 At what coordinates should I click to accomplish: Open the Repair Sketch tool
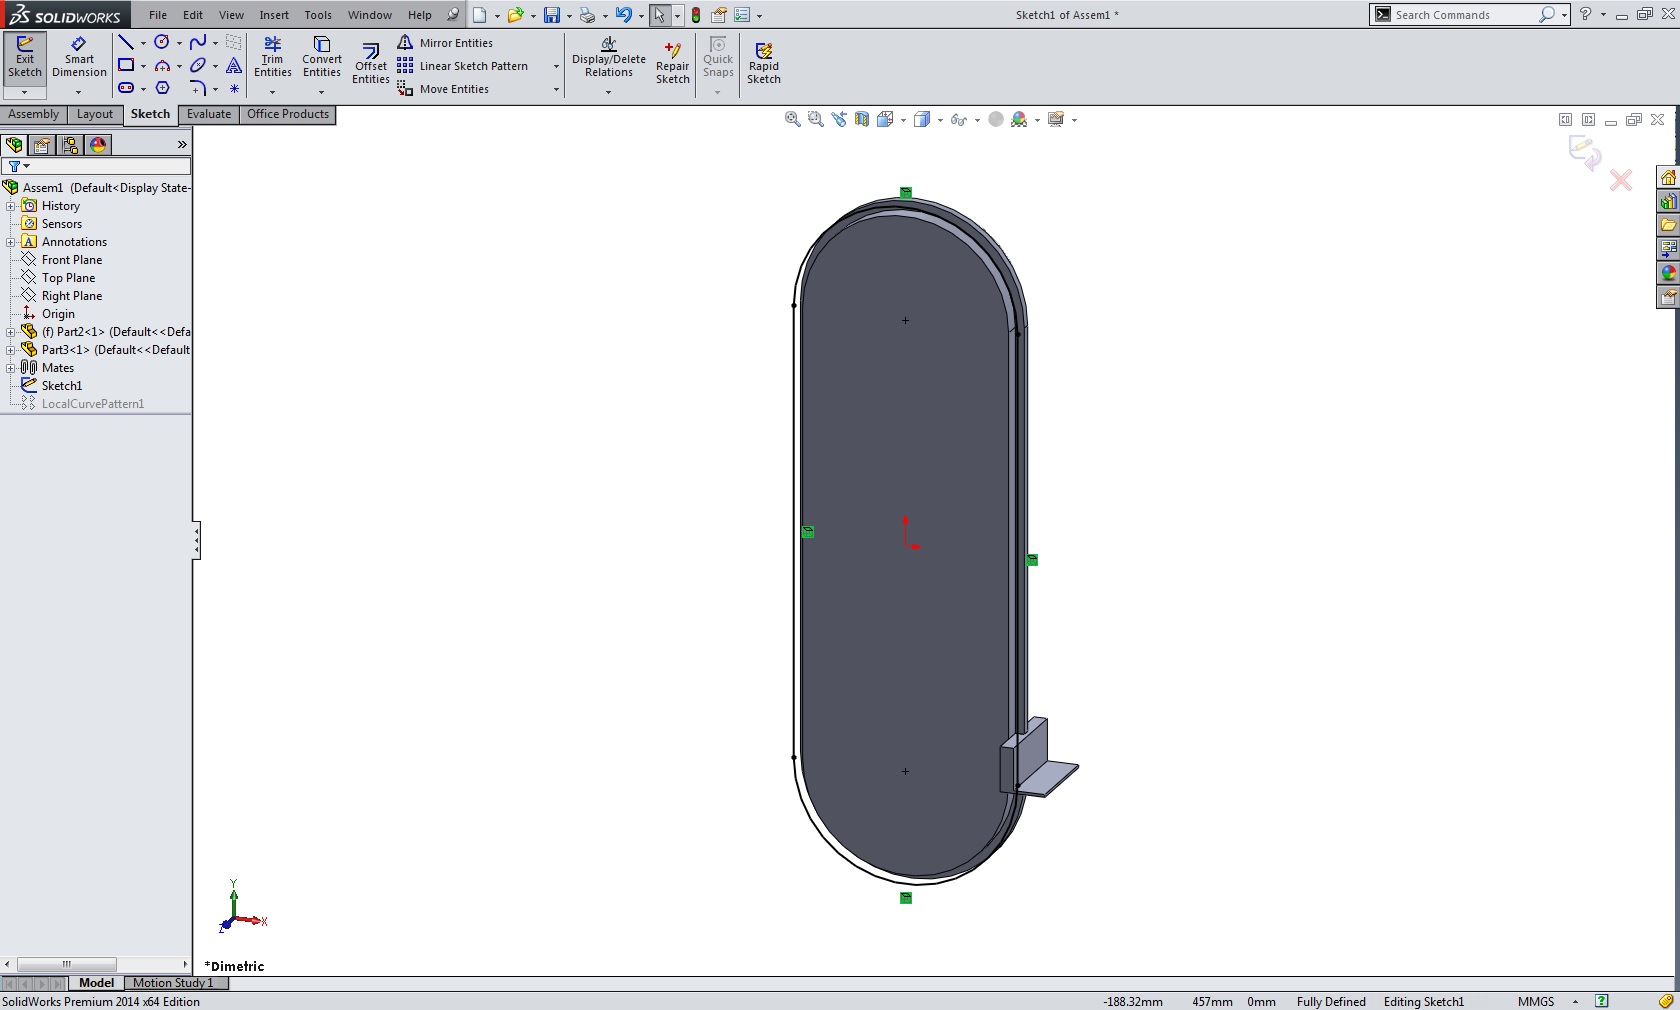click(672, 64)
